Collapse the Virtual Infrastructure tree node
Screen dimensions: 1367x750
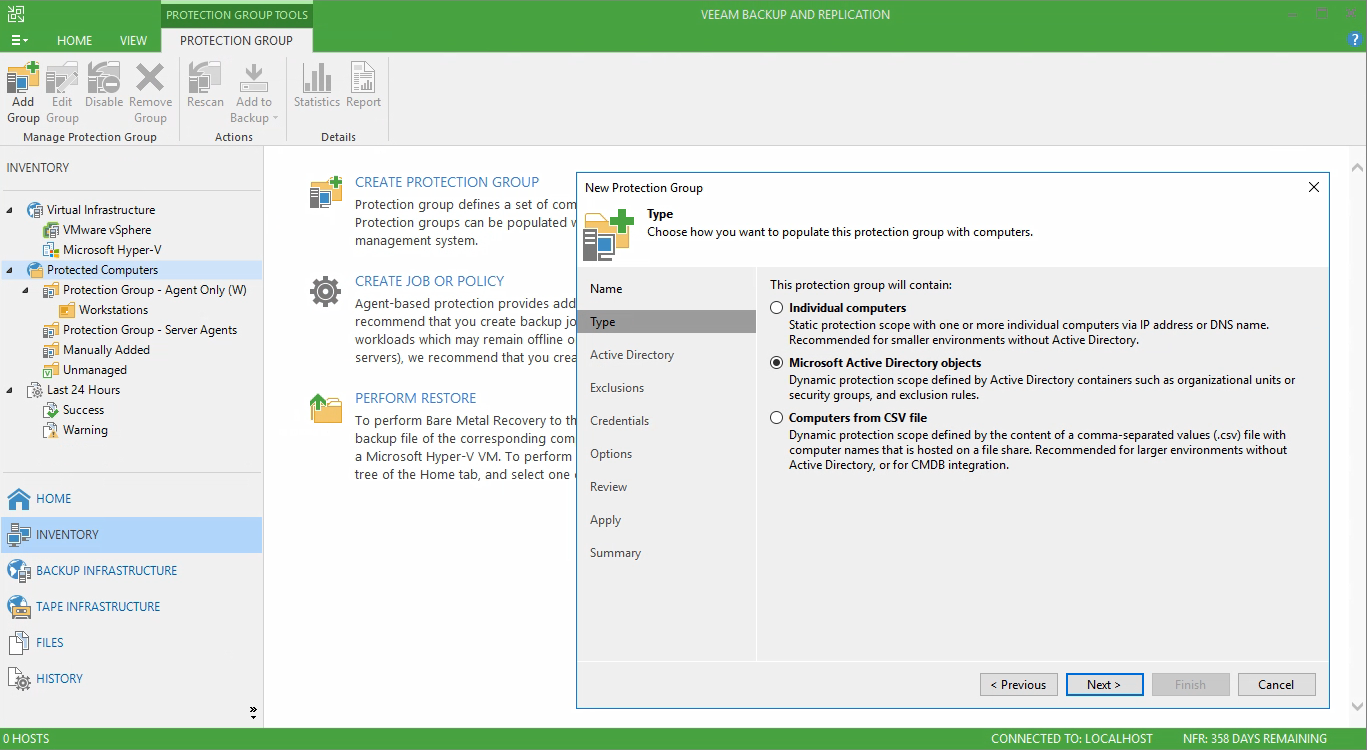click(x=10, y=210)
